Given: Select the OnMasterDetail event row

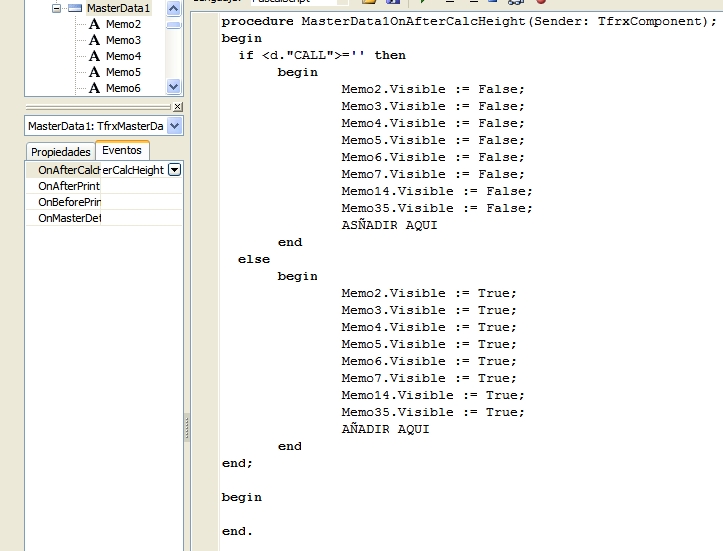Looking at the screenshot, I should click(x=68, y=218).
